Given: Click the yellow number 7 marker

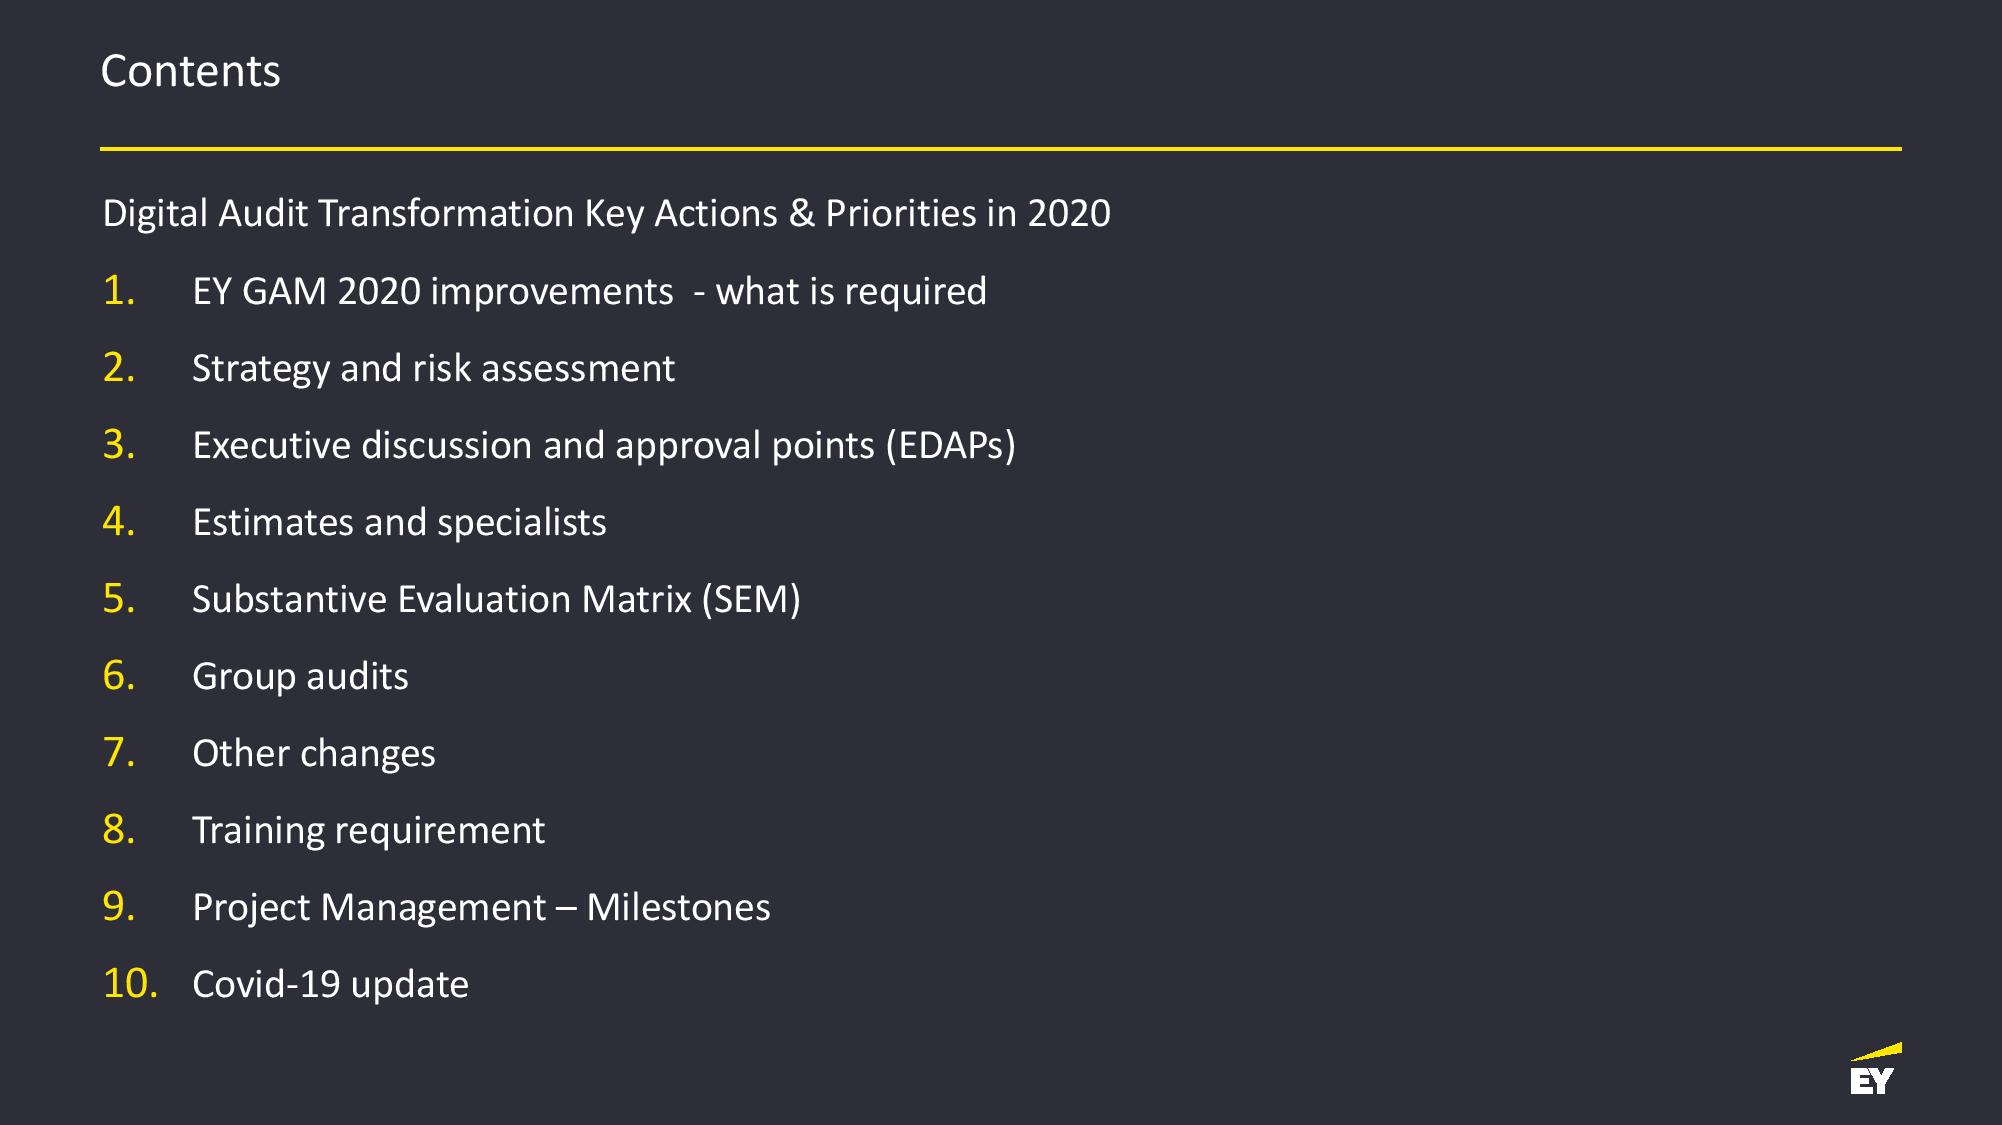Looking at the screenshot, I should [119, 752].
